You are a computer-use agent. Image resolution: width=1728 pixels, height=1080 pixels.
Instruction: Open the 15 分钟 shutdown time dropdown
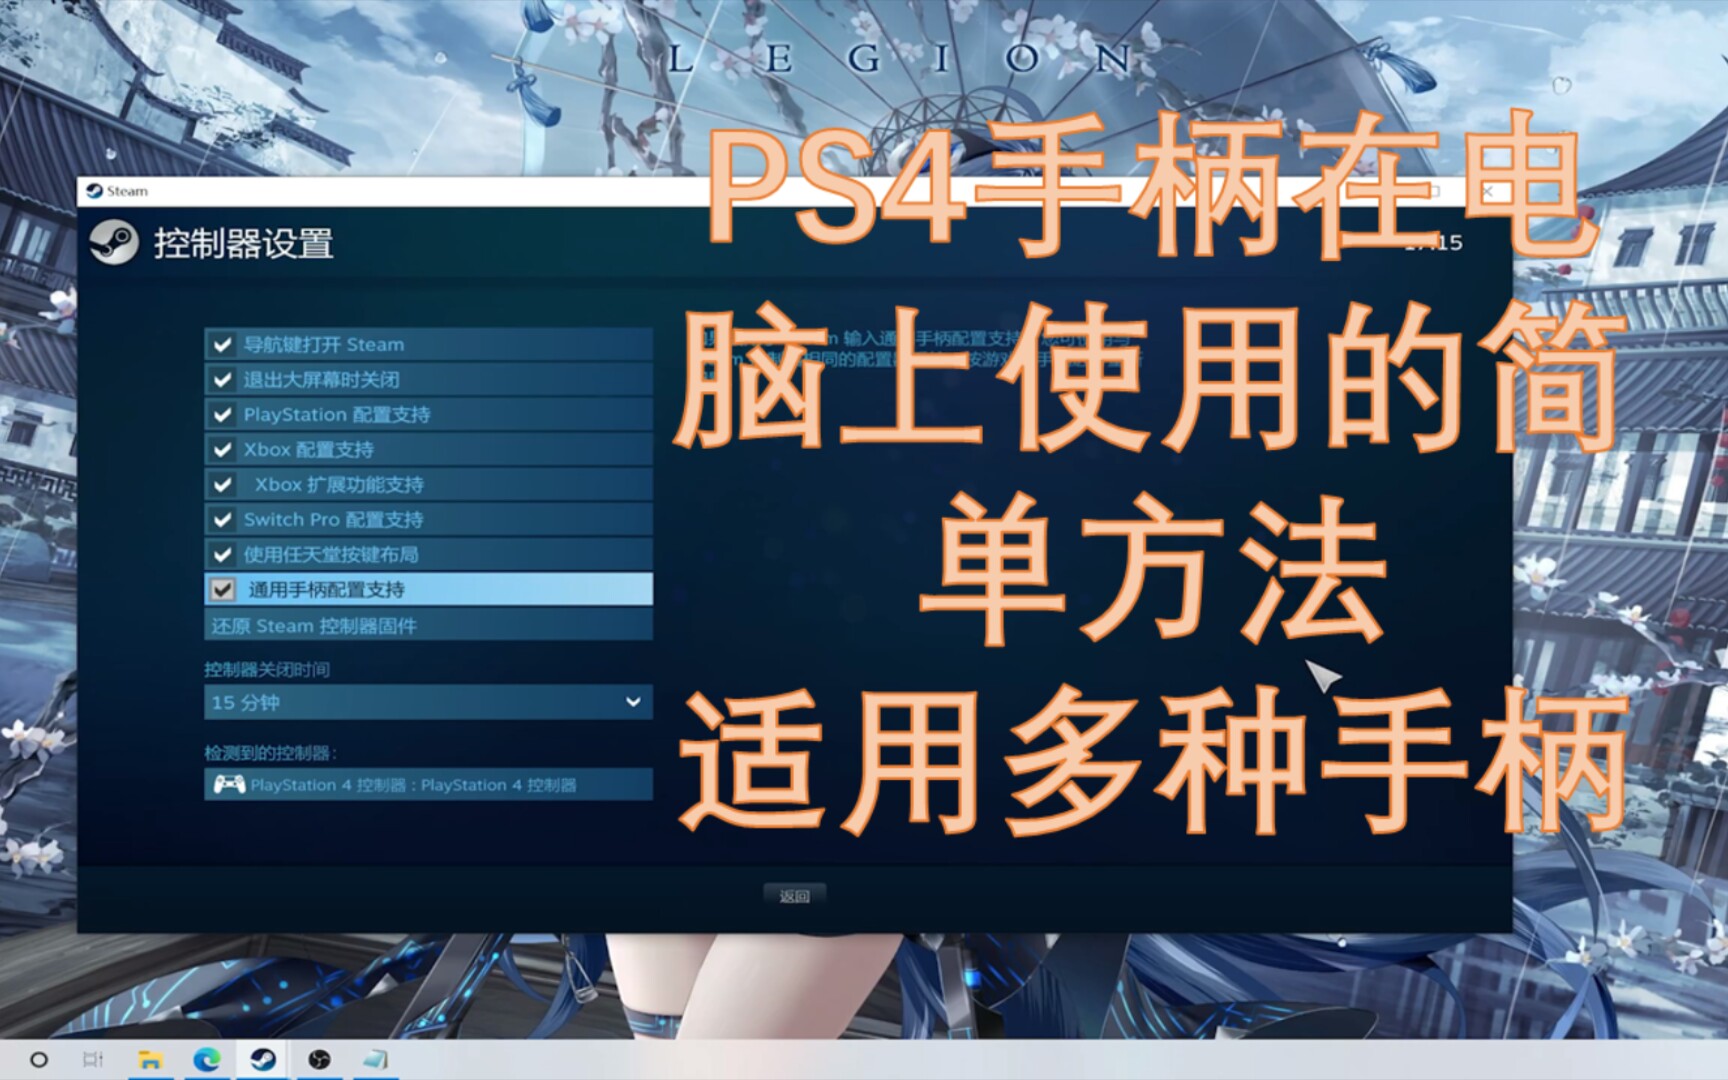pos(428,702)
